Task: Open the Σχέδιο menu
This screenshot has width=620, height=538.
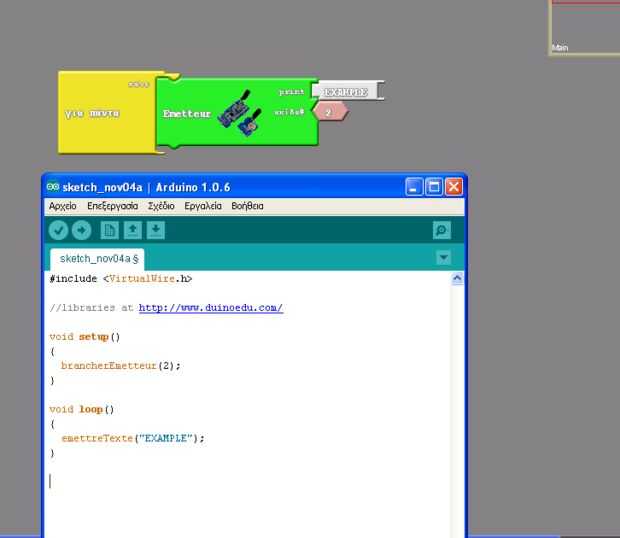Action: coord(161,206)
